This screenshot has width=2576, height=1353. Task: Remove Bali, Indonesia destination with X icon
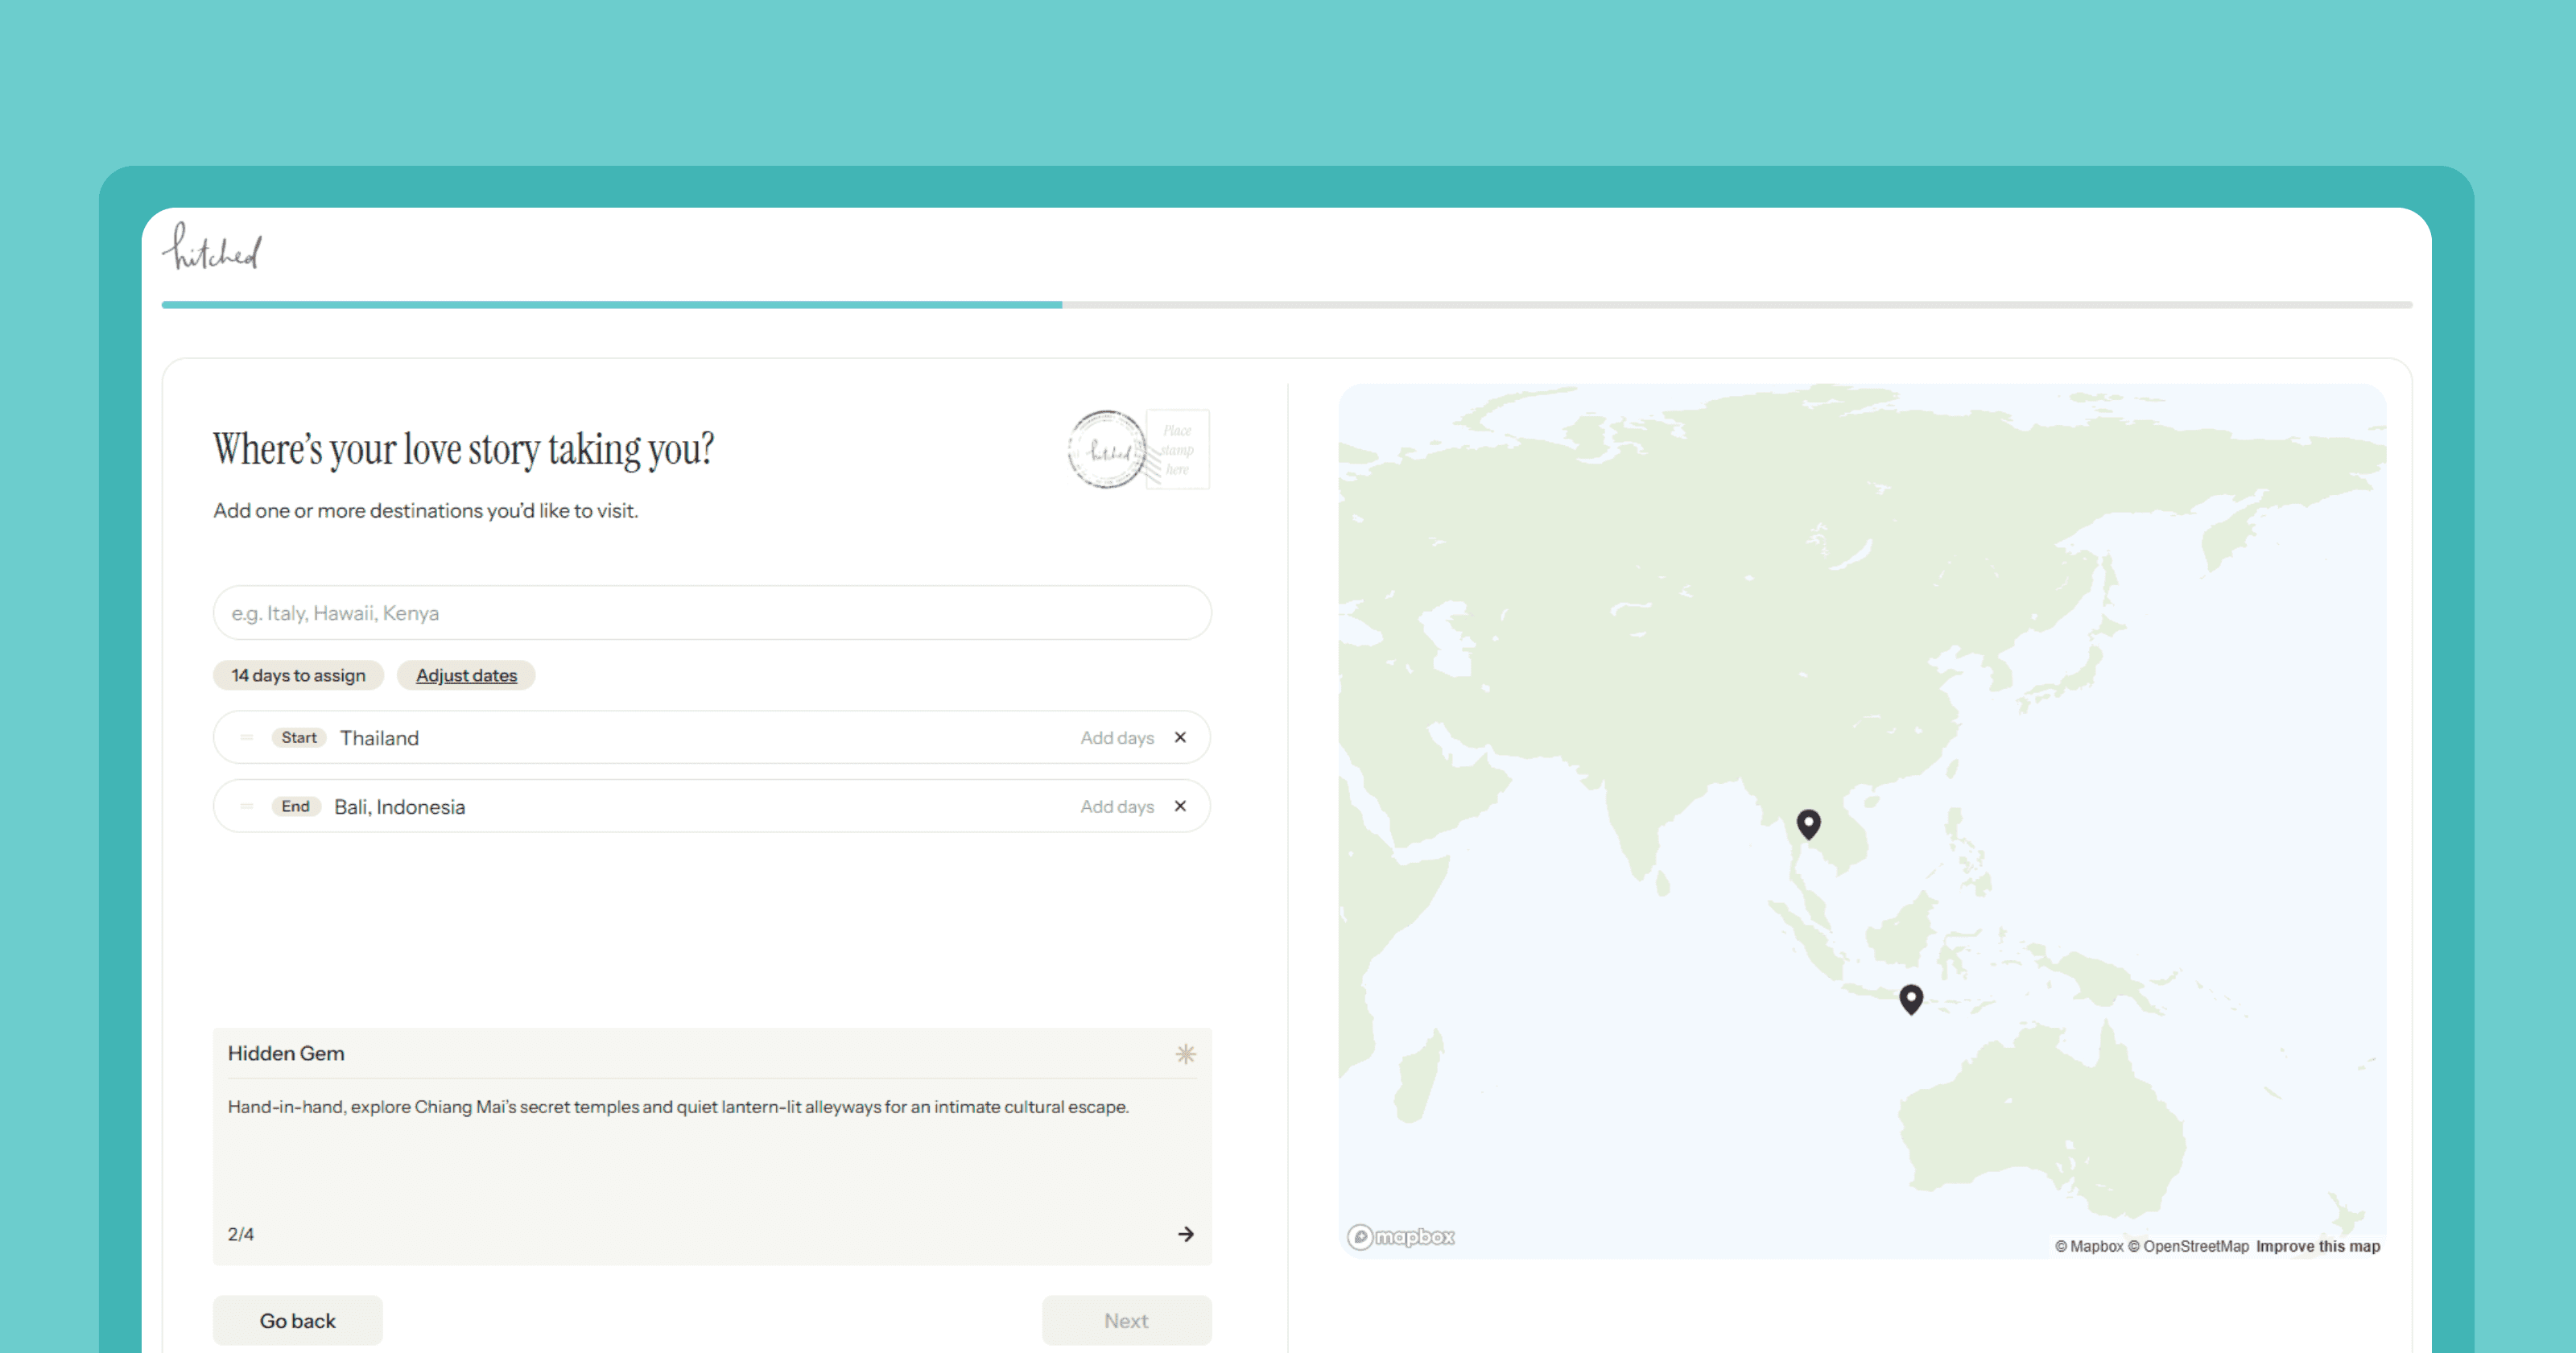pyautogui.click(x=1180, y=806)
